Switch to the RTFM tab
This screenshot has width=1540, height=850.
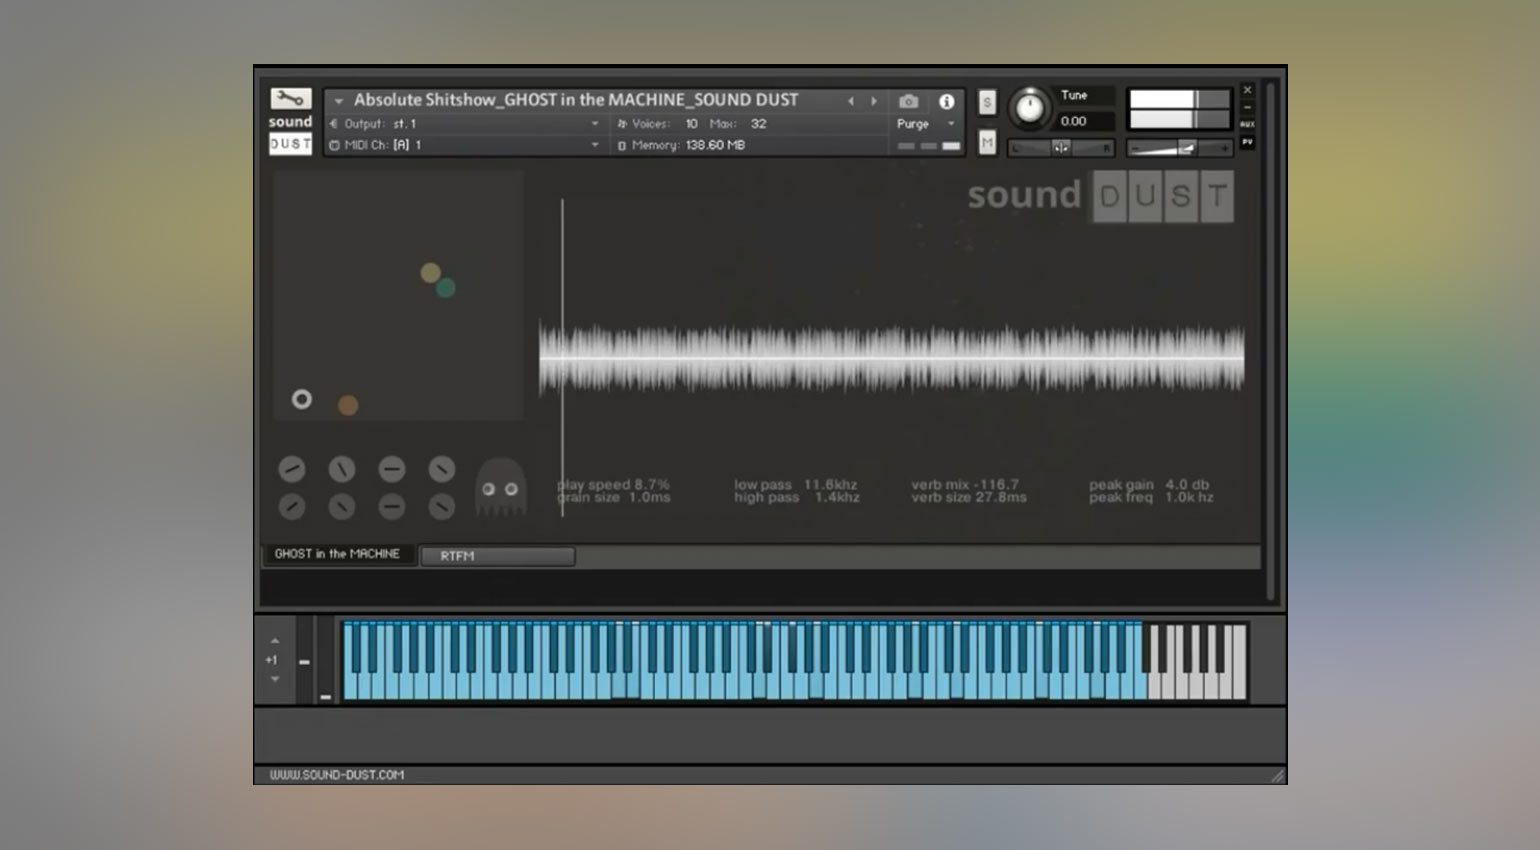click(x=497, y=556)
